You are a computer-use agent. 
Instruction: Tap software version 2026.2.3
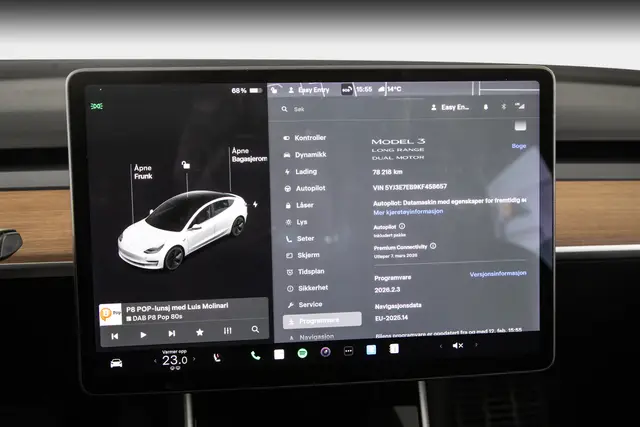387,290
